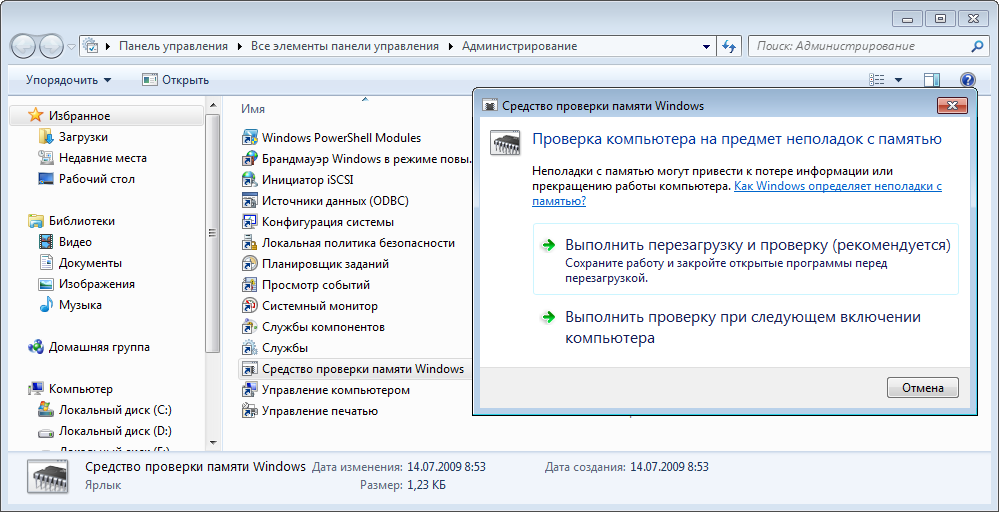
Task: Open link Как Windows определяет неполадки с памятью
Action: (x=737, y=194)
